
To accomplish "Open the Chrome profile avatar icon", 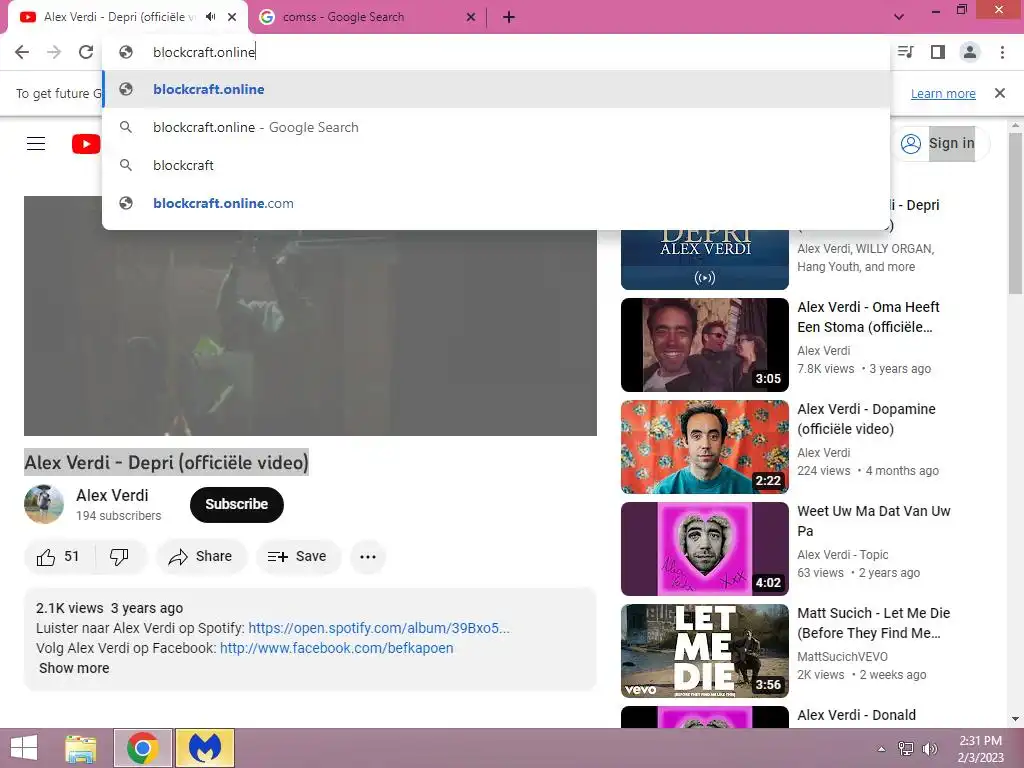I will 970,52.
